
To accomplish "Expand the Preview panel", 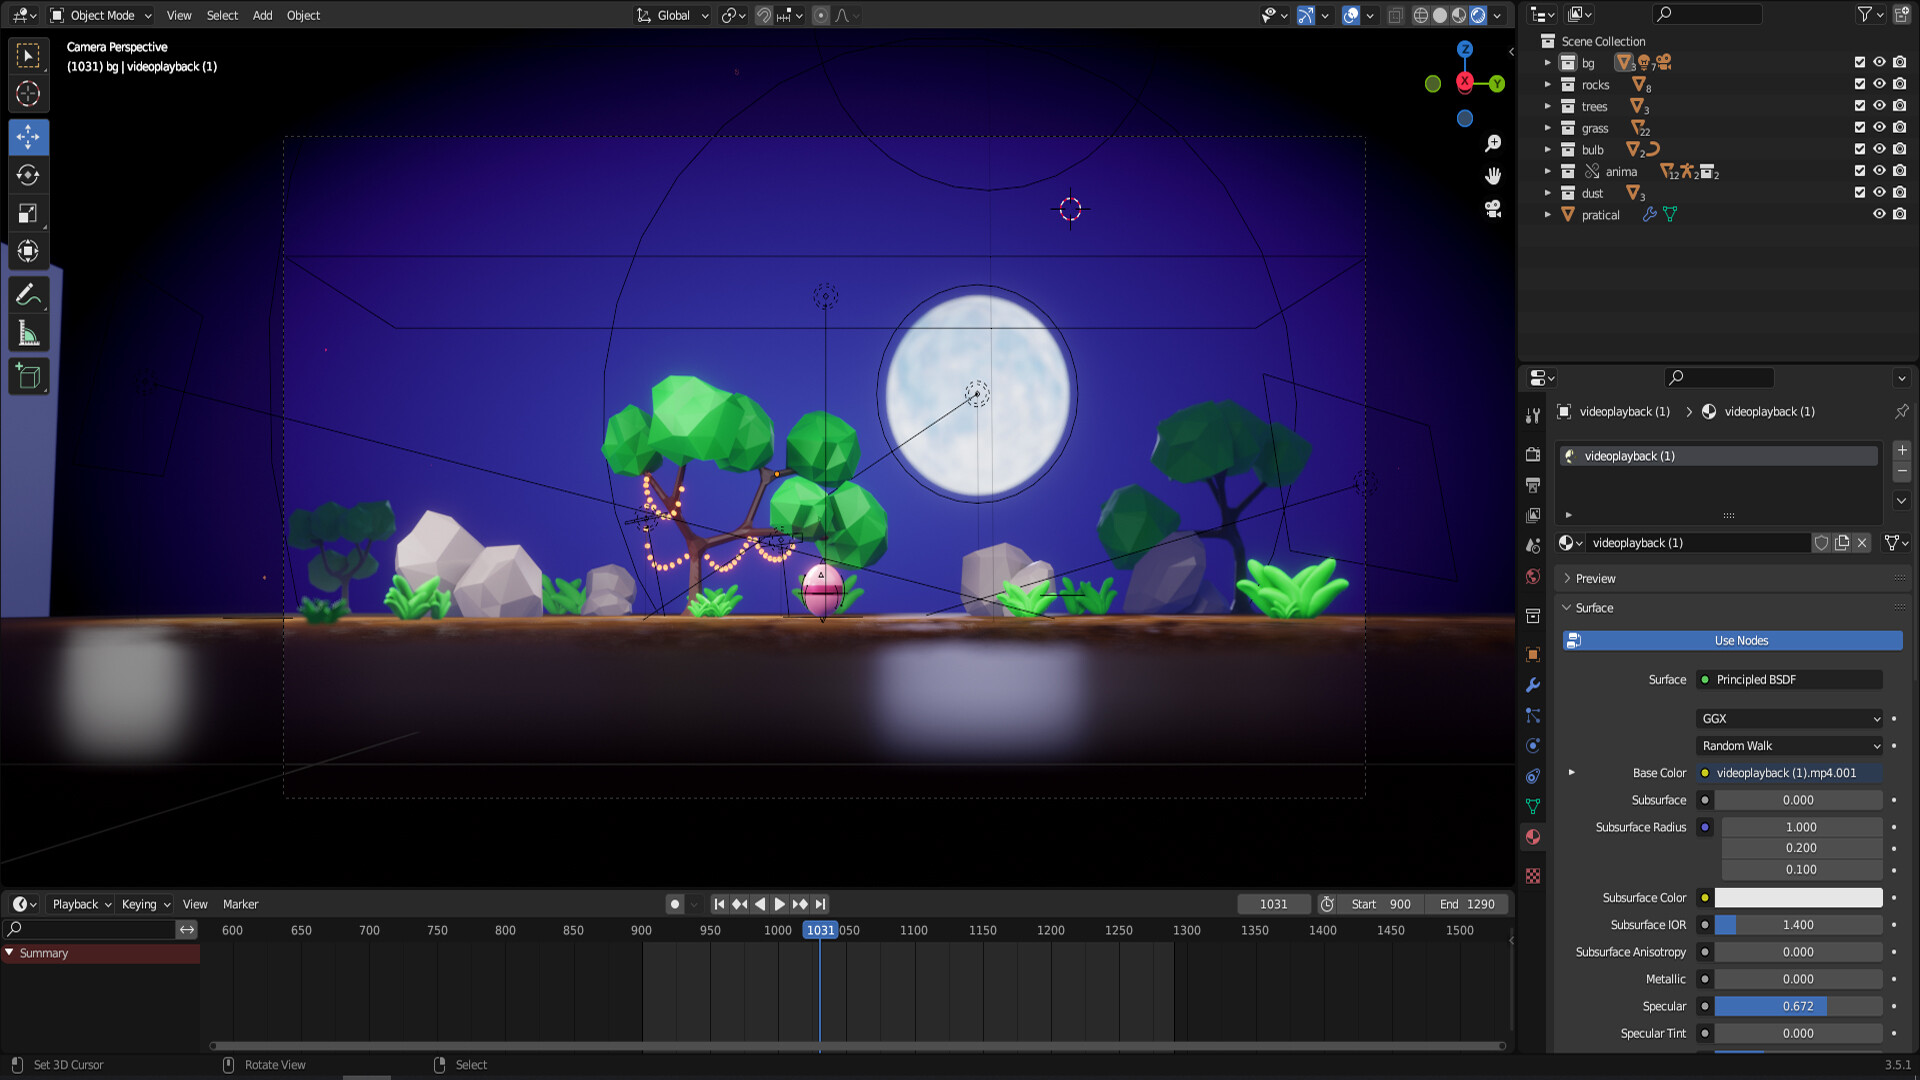I will pyautogui.click(x=1595, y=578).
